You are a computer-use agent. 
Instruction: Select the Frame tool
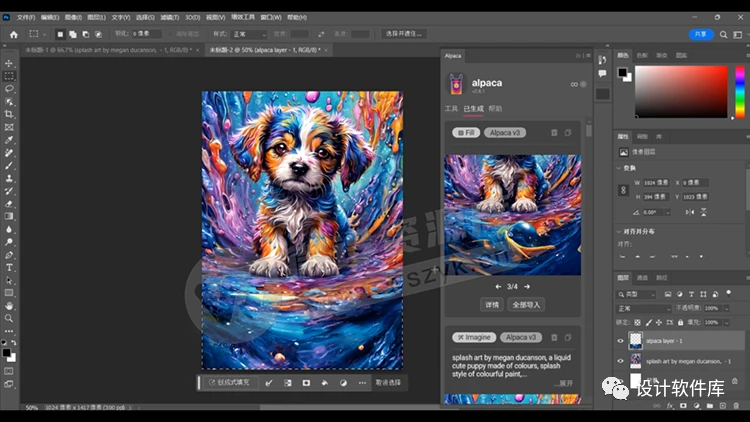tap(9, 127)
